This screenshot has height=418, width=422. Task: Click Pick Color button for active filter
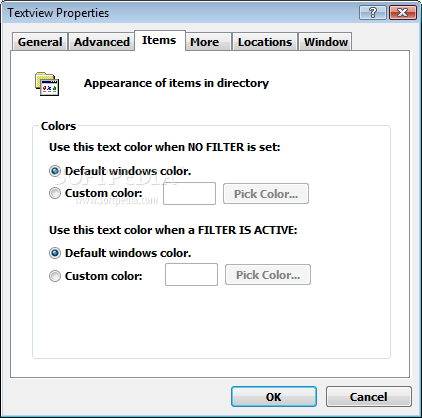click(268, 275)
